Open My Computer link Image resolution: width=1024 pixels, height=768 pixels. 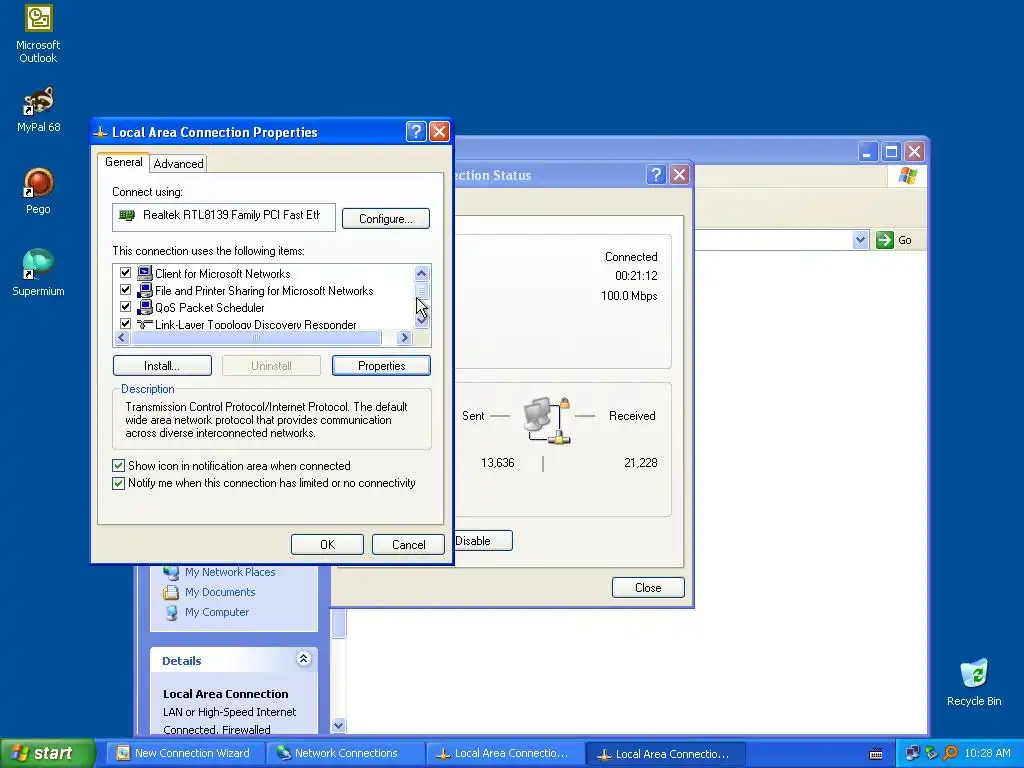[x=217, y=613]
